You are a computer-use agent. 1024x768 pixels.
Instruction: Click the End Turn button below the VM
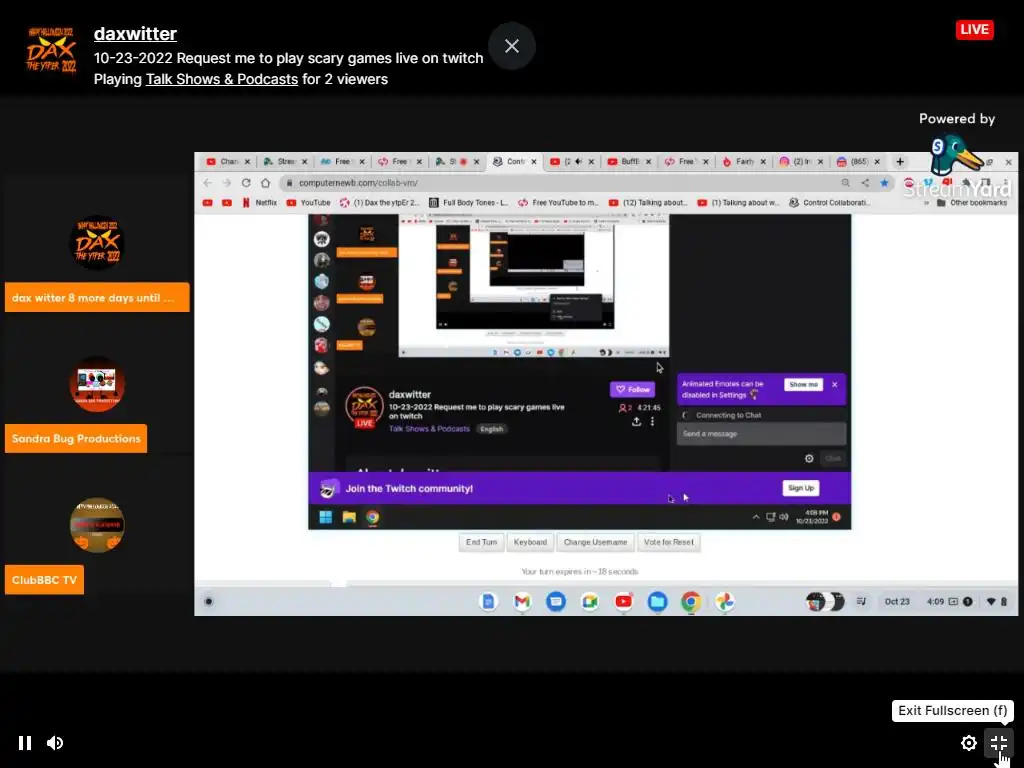click(481, 542)
